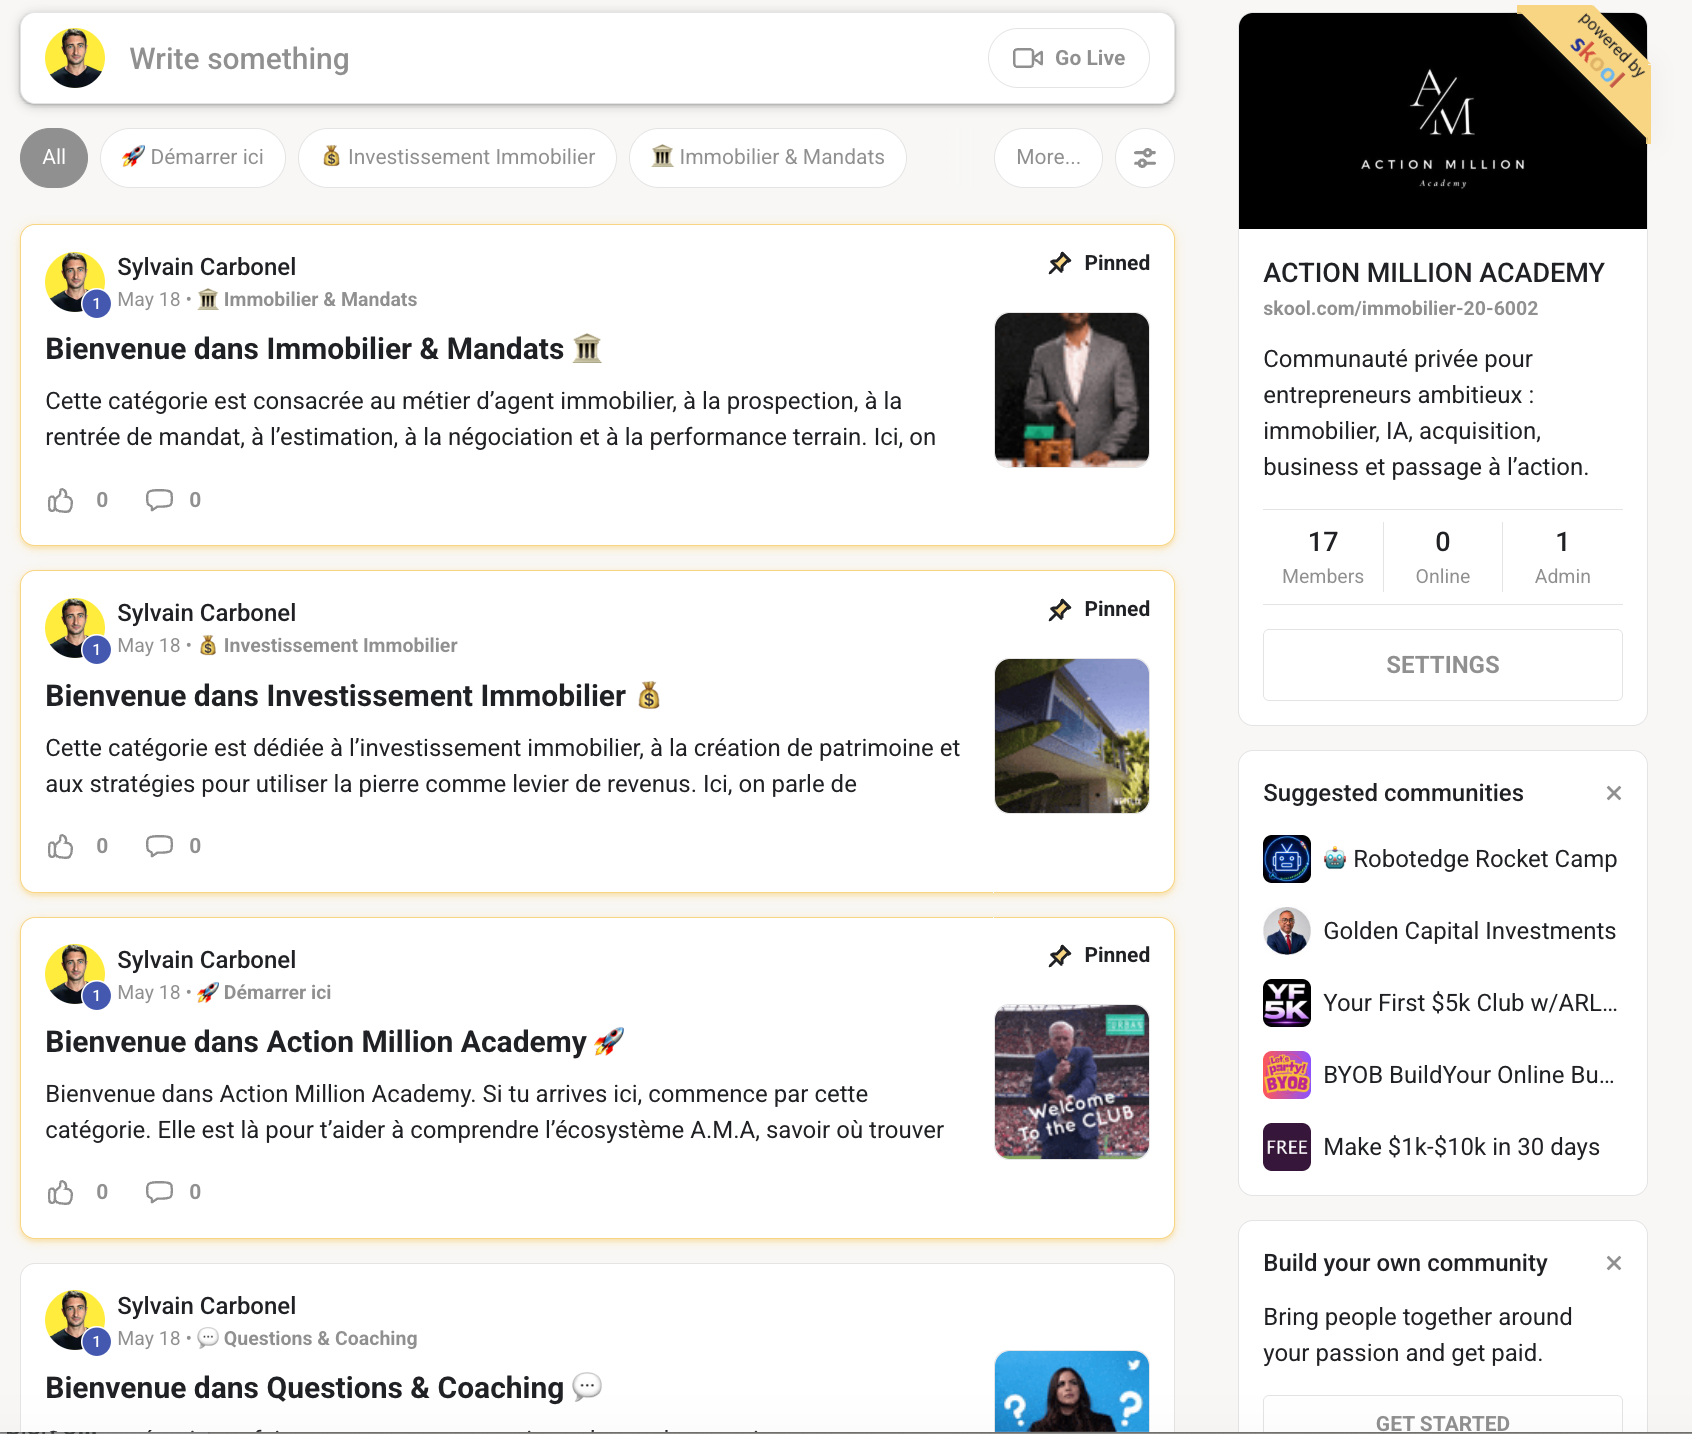Open the skool.com/immobilier-20-6002 link
1692x1434 pixels.
point(1400,308)
